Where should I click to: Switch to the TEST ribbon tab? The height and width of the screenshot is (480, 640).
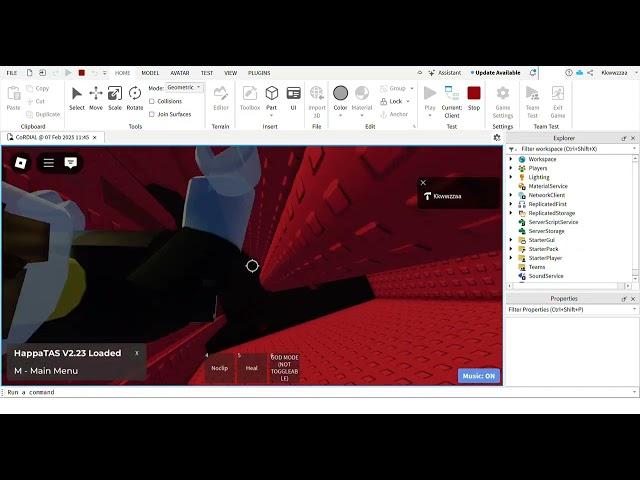[207, 73]
